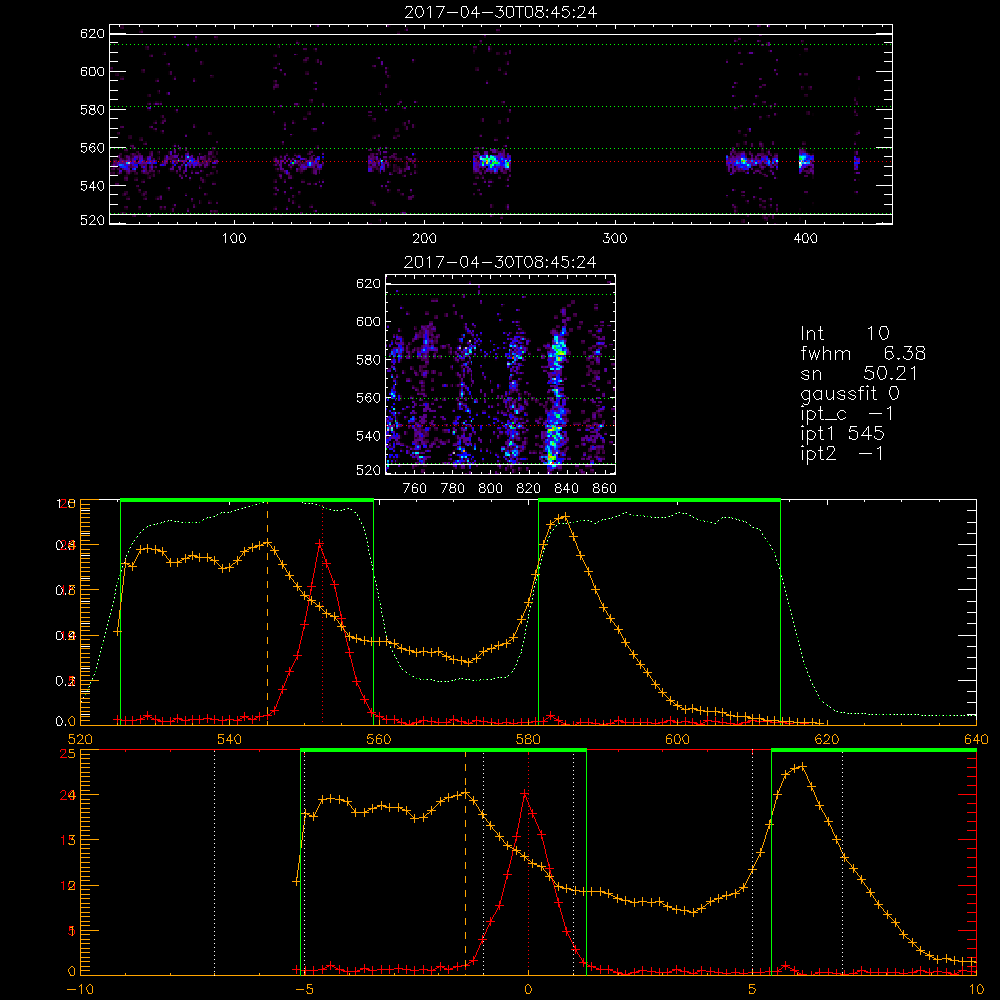1000x1000 pixels.
Task: Click the red curve peak in the third plot
Action: click(x=320, y=543)
